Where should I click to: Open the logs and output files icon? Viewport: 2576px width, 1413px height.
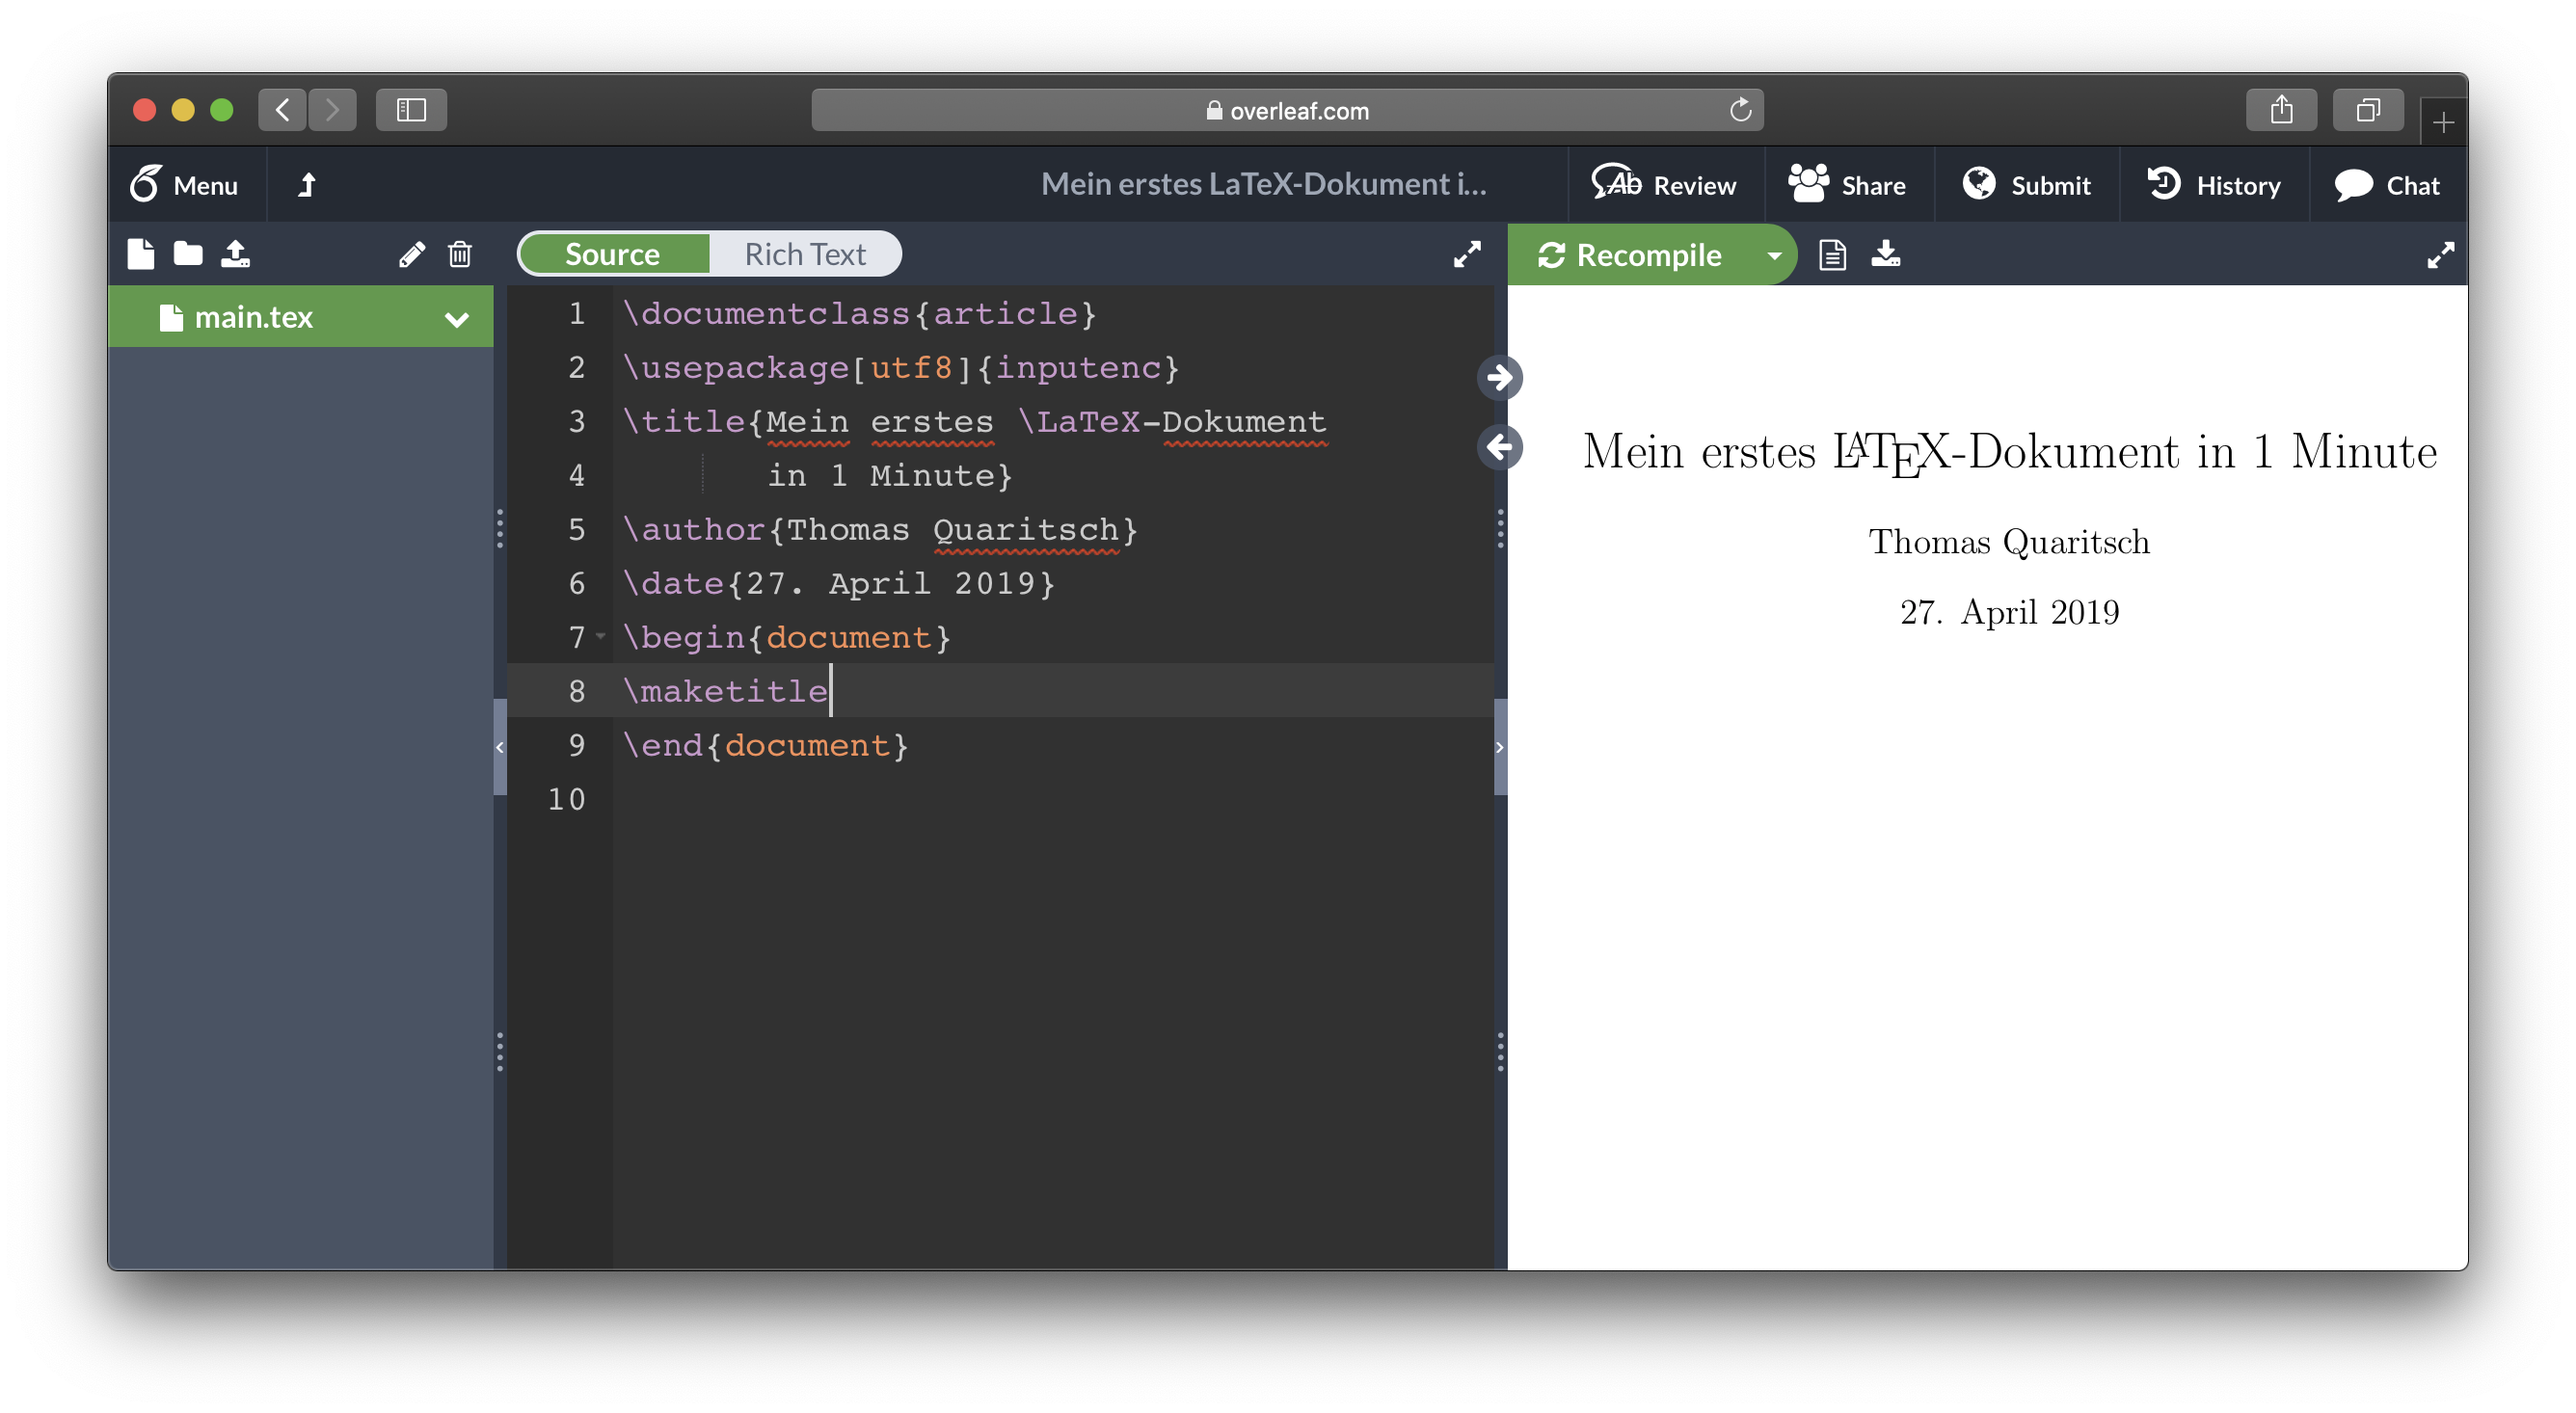click(x=1832, y=255)
